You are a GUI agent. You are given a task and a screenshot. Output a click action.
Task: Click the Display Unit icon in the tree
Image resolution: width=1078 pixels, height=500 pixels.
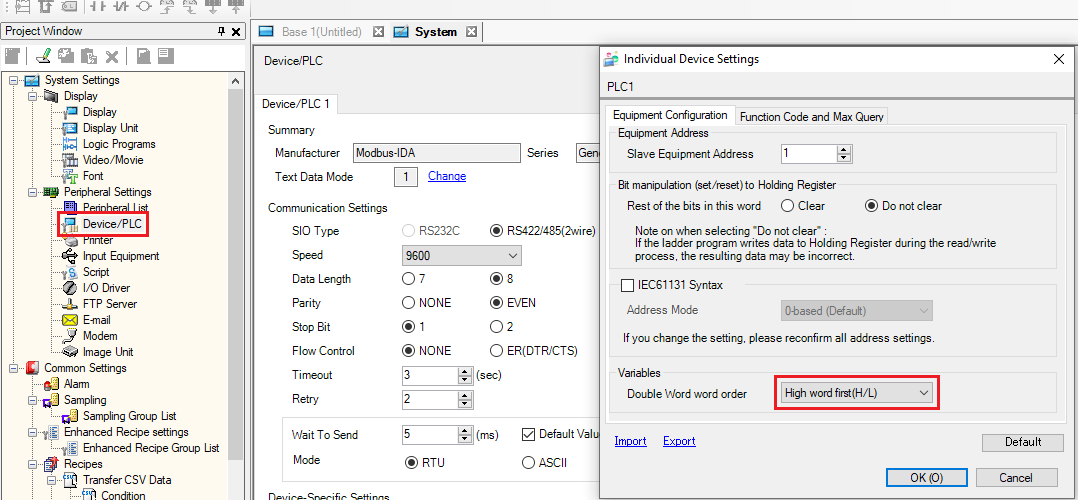[x=70, y=128]
